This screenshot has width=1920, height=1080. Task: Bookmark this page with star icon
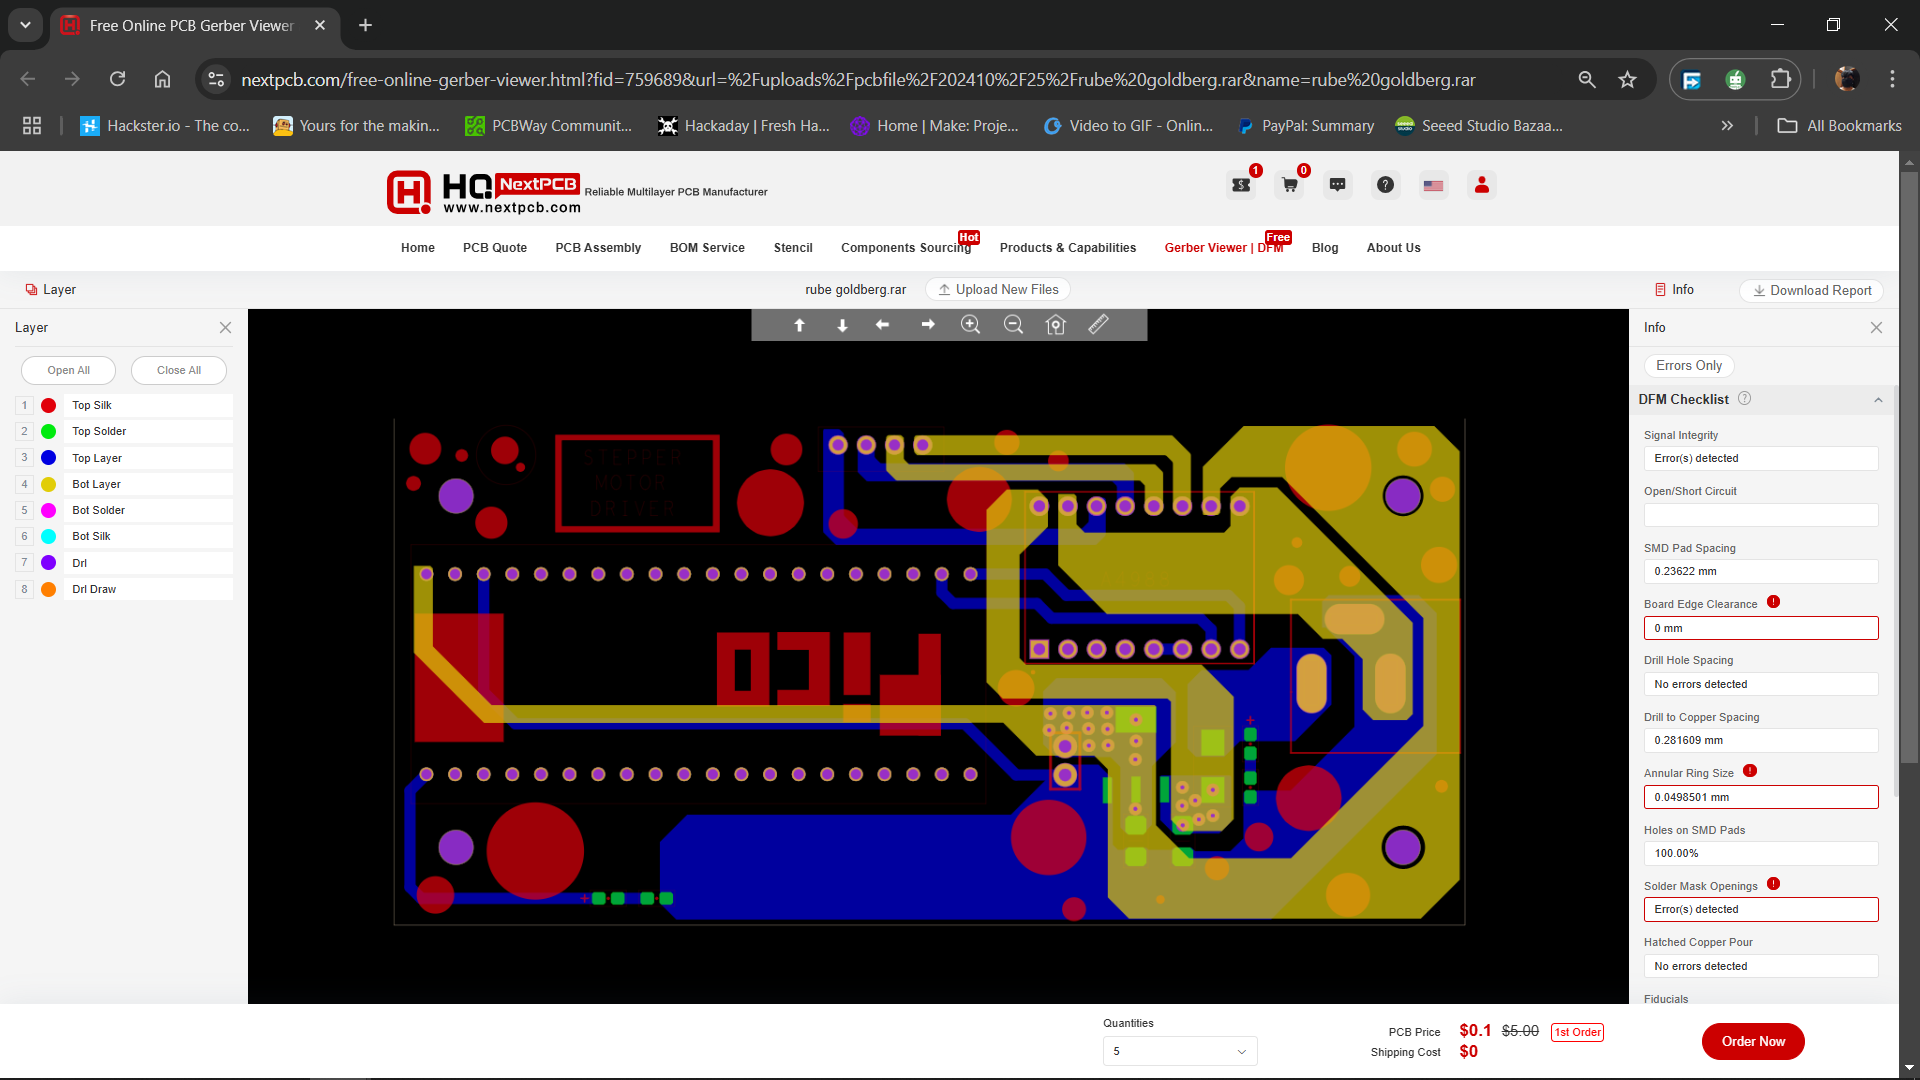[x=1628, y=80]
